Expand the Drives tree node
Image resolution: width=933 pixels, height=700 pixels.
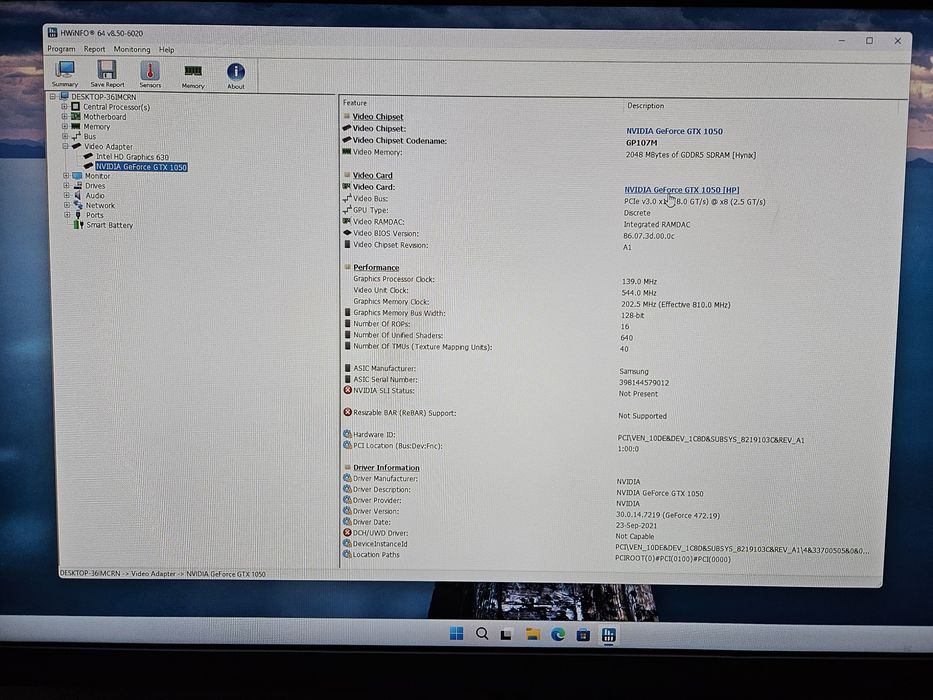pos(66,185)
